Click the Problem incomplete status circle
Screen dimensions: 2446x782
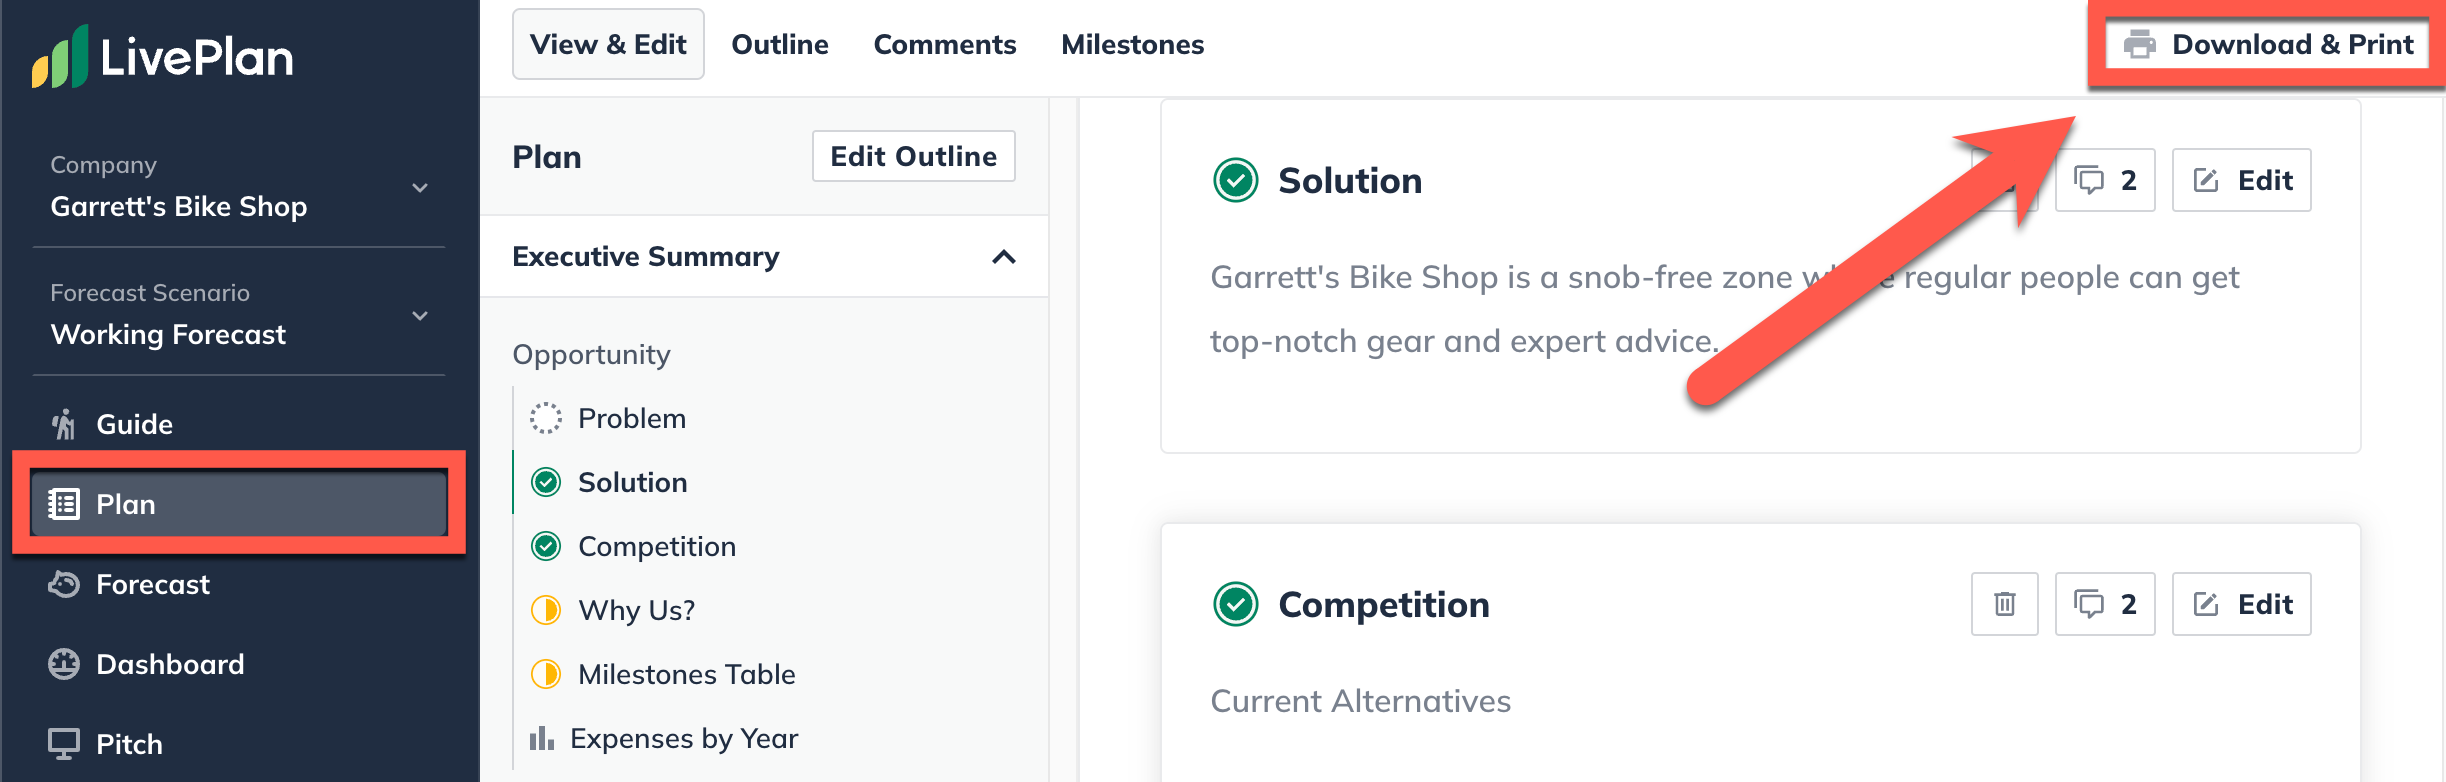click(546, 418)
